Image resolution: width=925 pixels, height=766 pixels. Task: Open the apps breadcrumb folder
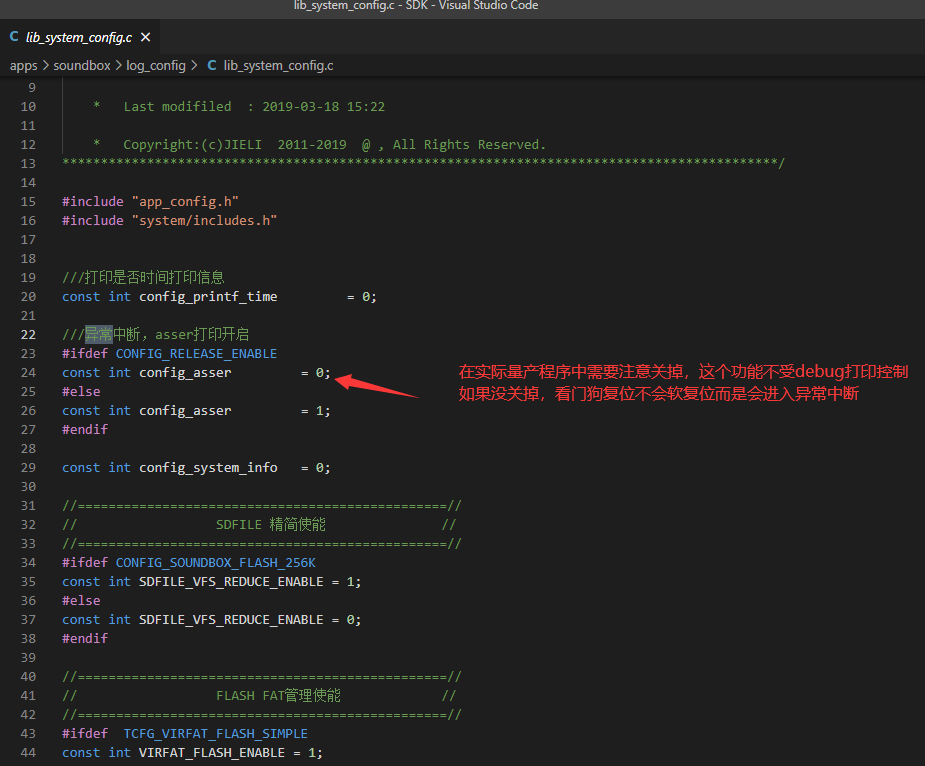pyautogui.click(x=24, y=66)
